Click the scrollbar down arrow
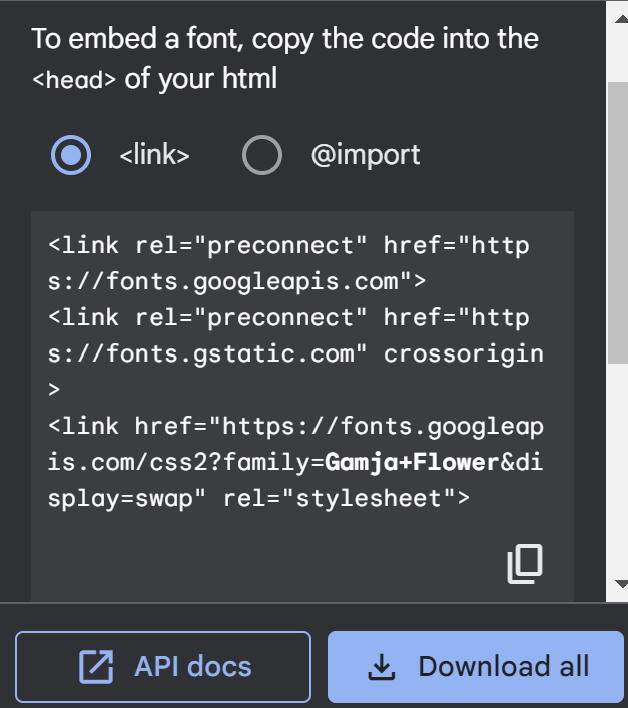Image resolution: width=628 pixels, height=708 pixels. (x=620, y=583)
